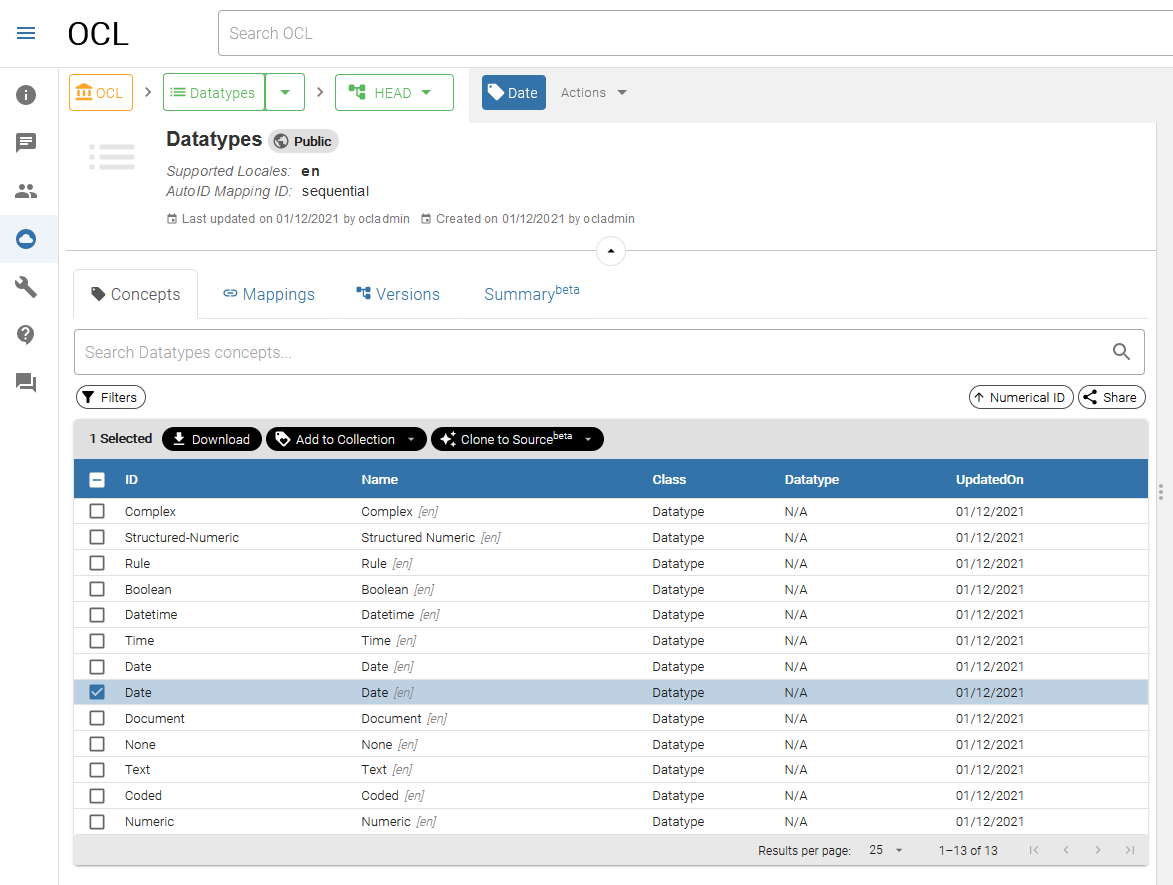Open the feedback comment sidebar icon

[x=26, y=143]
